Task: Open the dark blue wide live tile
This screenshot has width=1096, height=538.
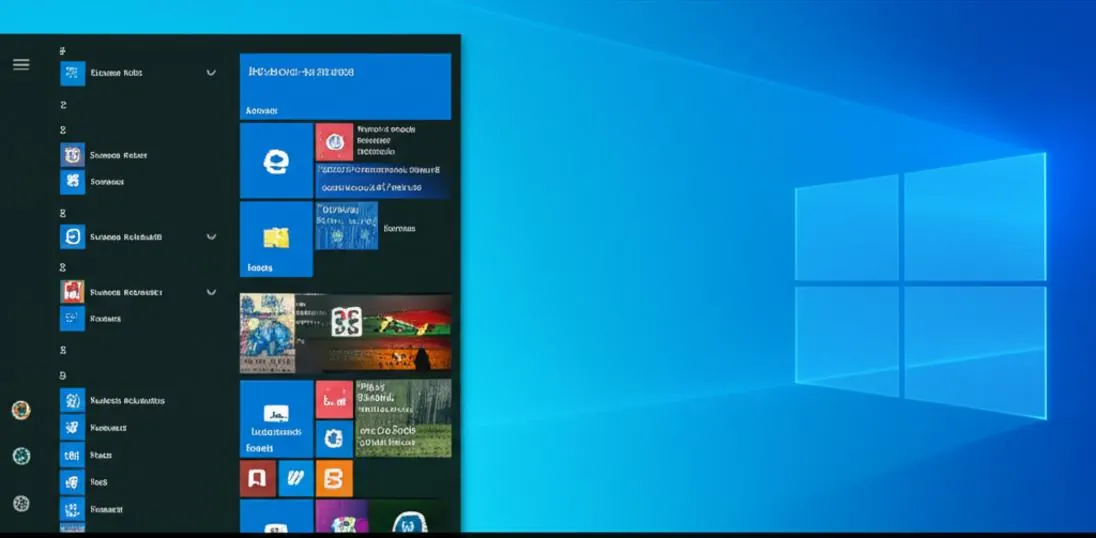Action: 381,180
